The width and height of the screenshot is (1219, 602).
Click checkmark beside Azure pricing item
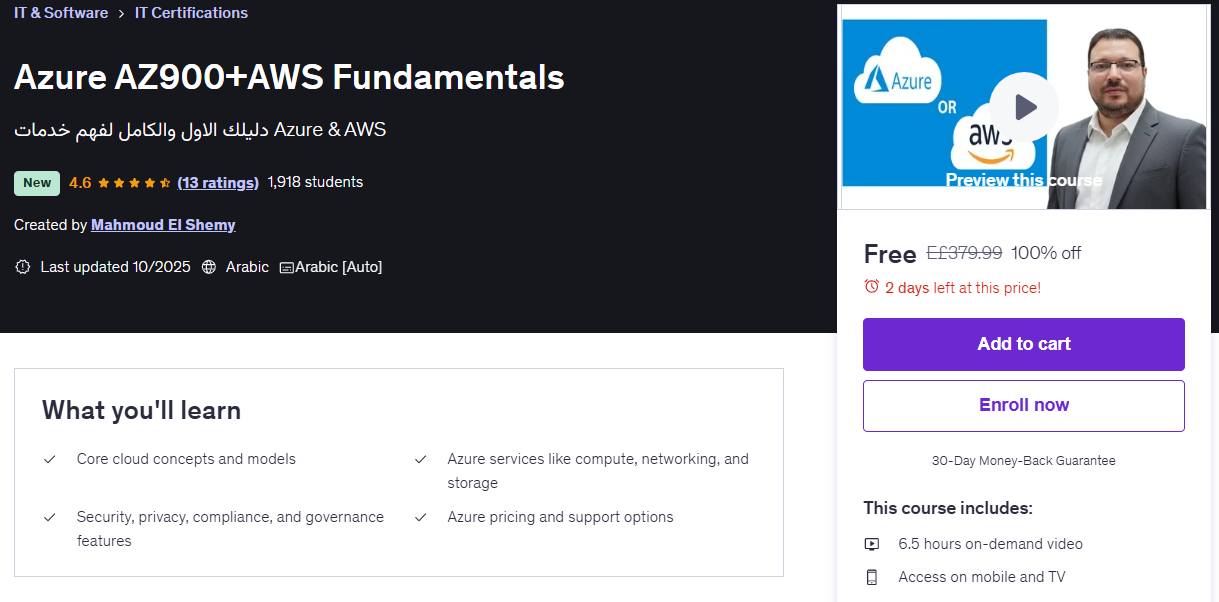pyautogui.click(x=421, y=518)
